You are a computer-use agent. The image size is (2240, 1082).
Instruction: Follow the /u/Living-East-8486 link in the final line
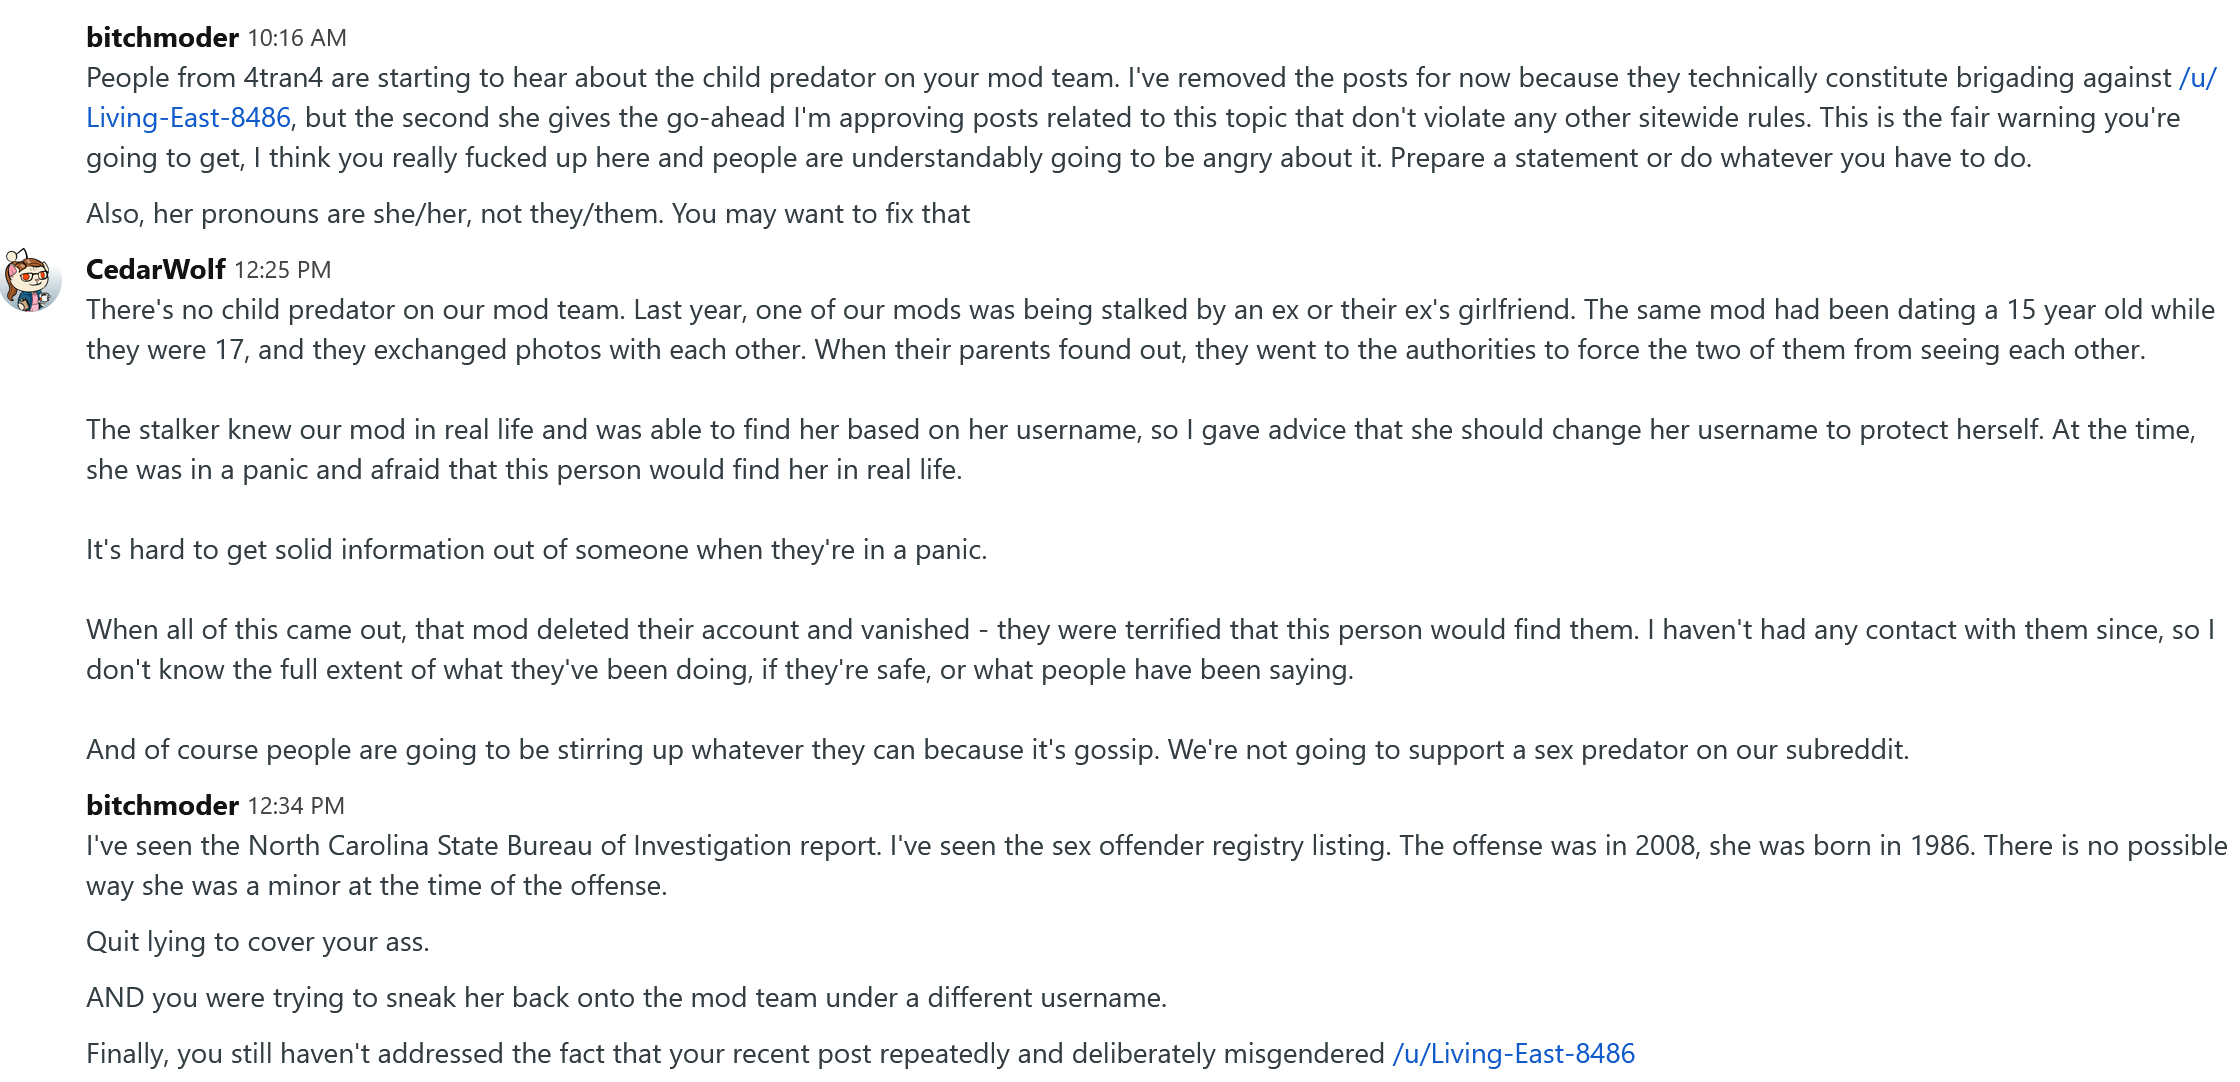pos(1514,1054)
